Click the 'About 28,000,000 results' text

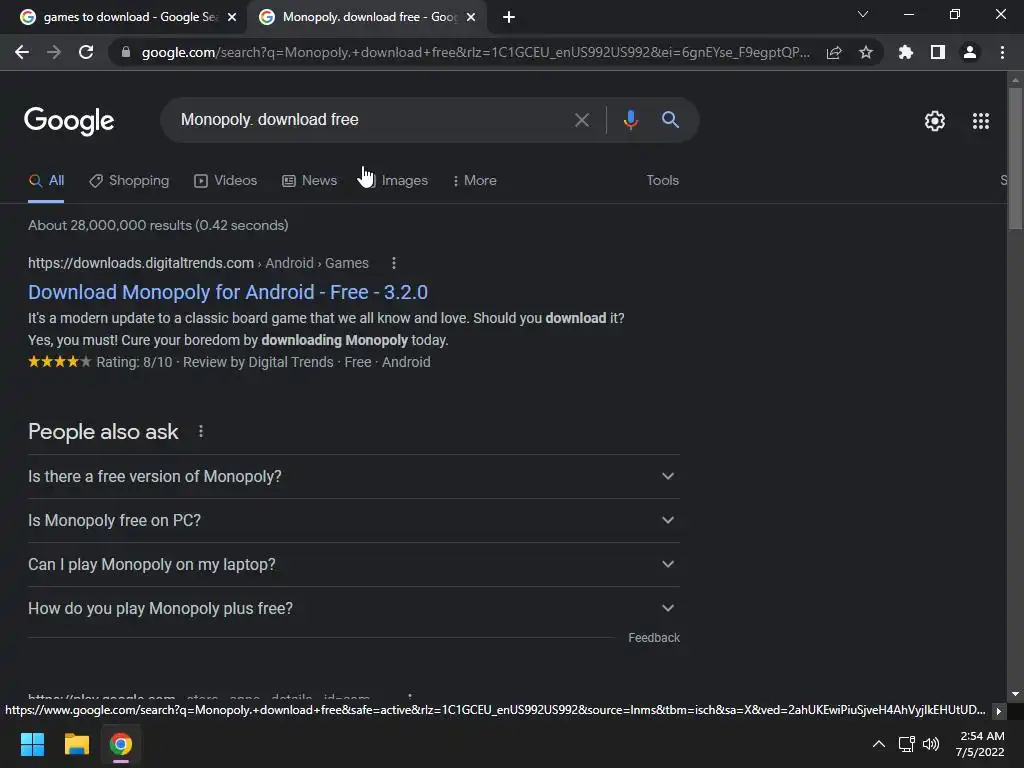coord(158,225)
